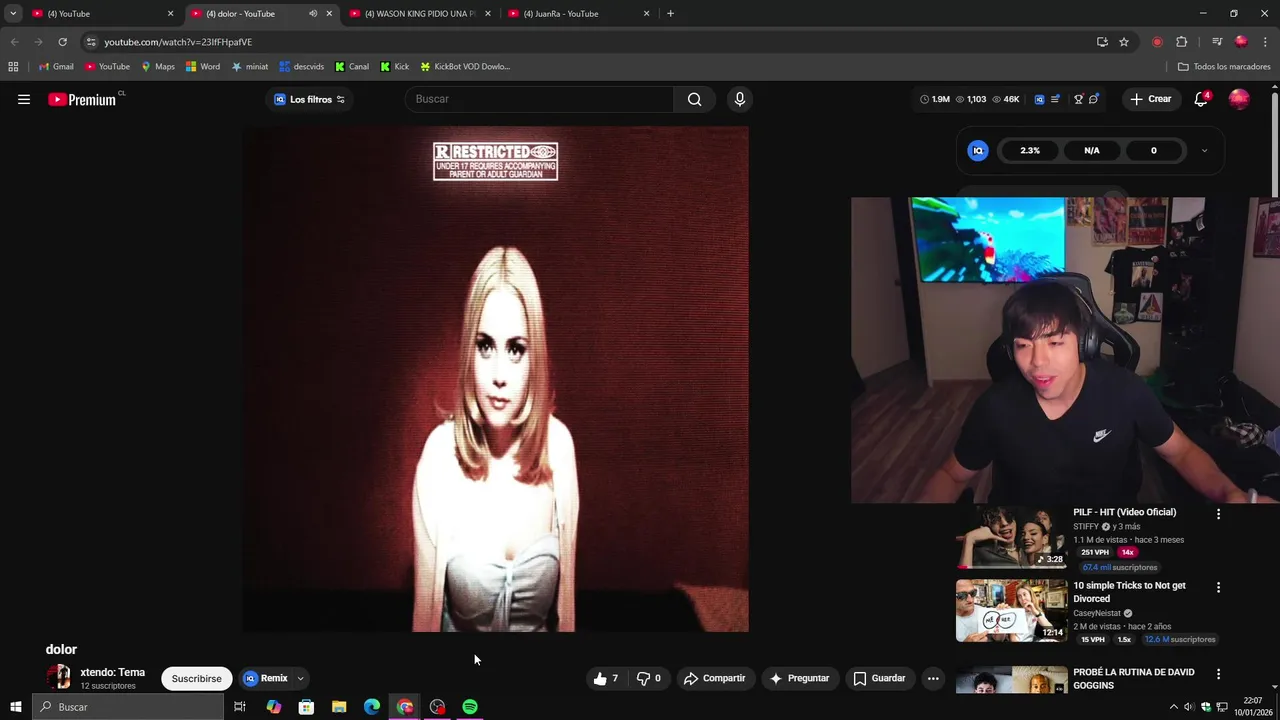Open more actions three-dots under video

click(x=933, y=678)
